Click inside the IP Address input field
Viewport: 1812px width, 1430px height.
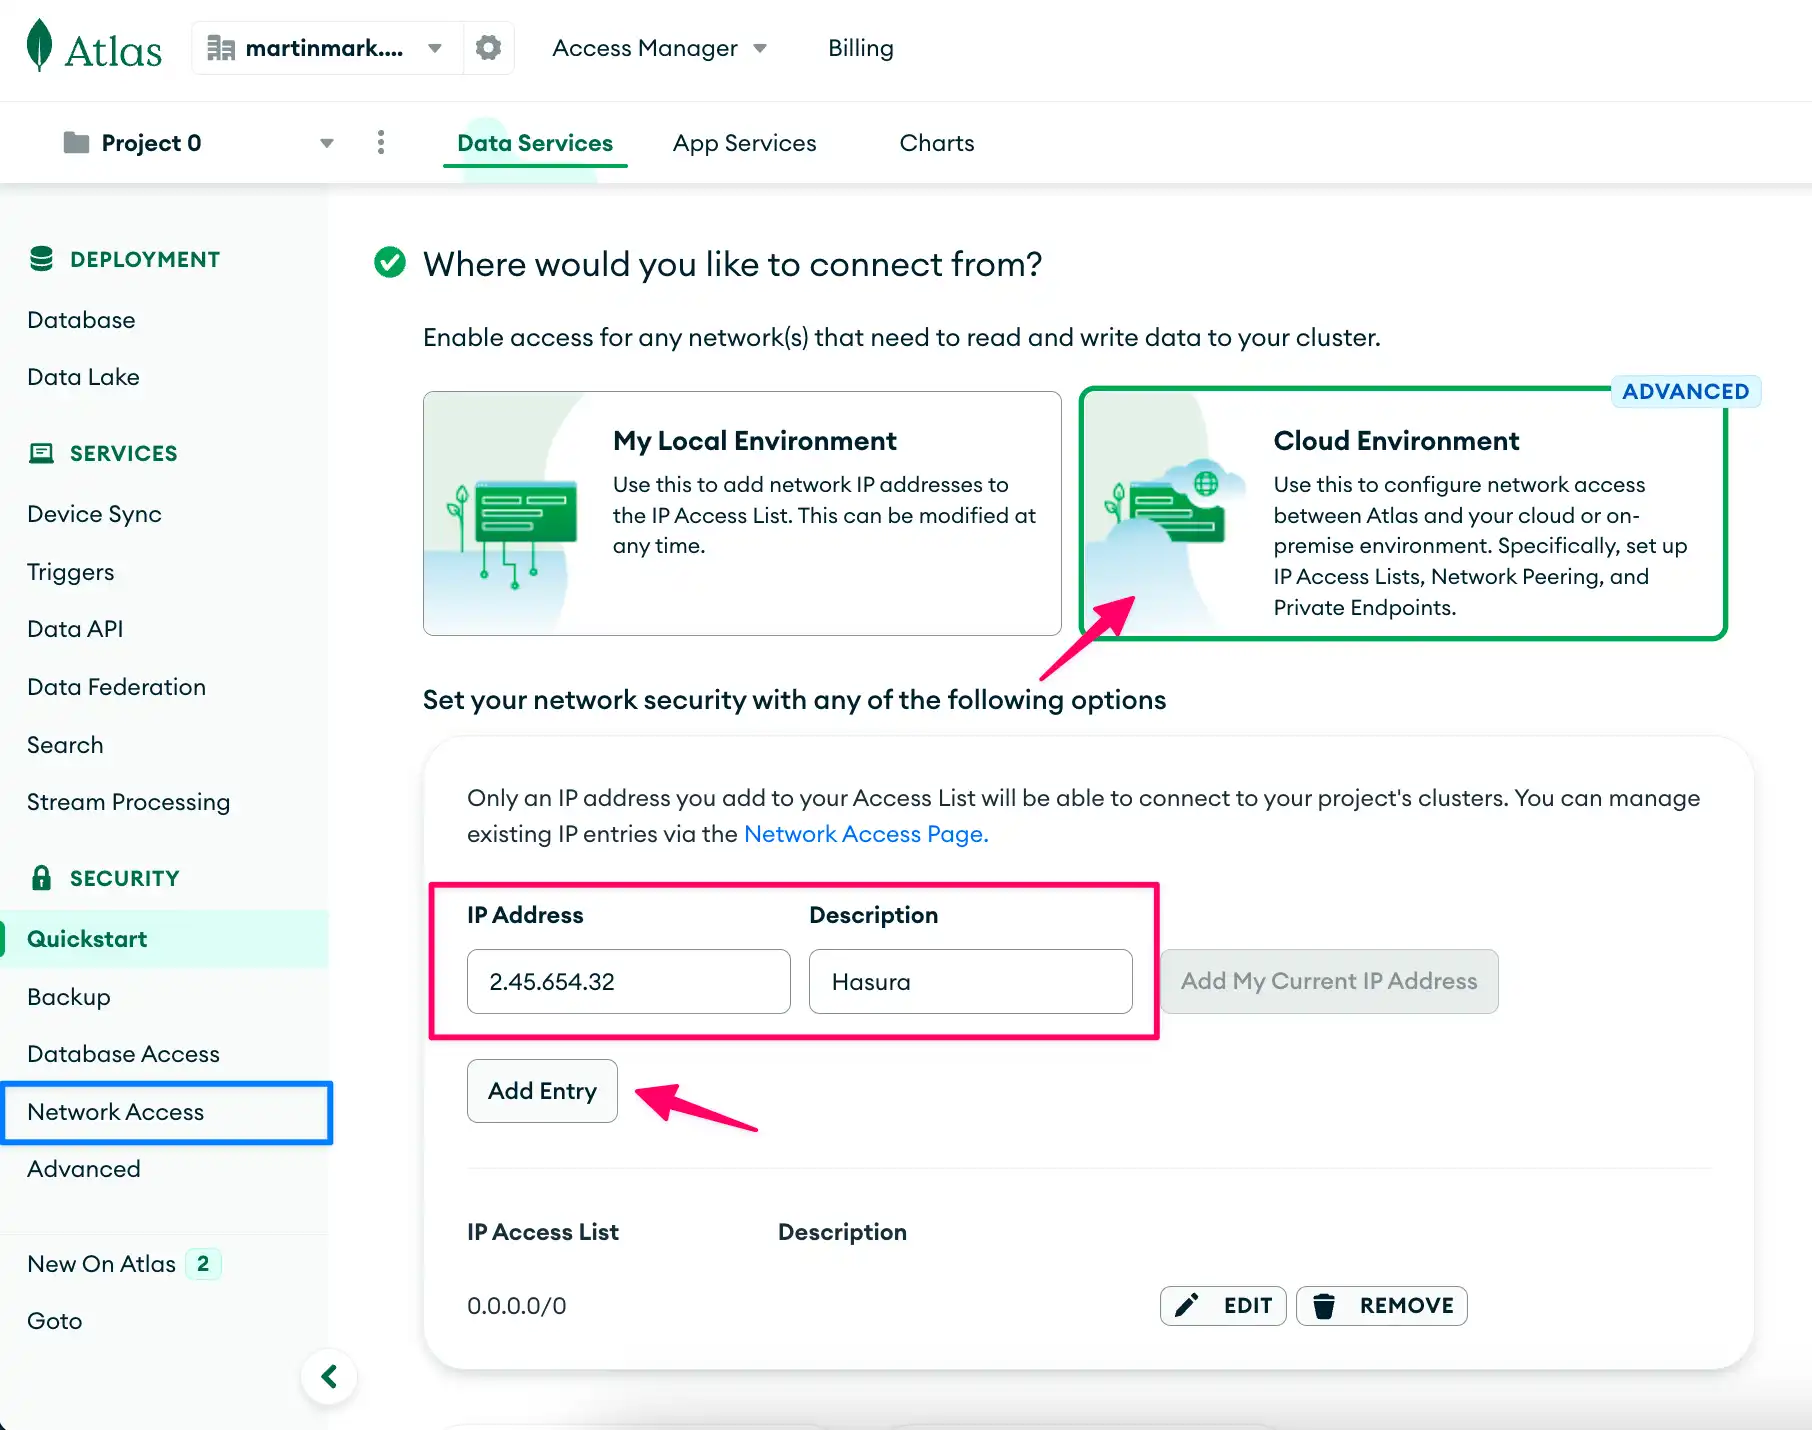pos(628,981)
